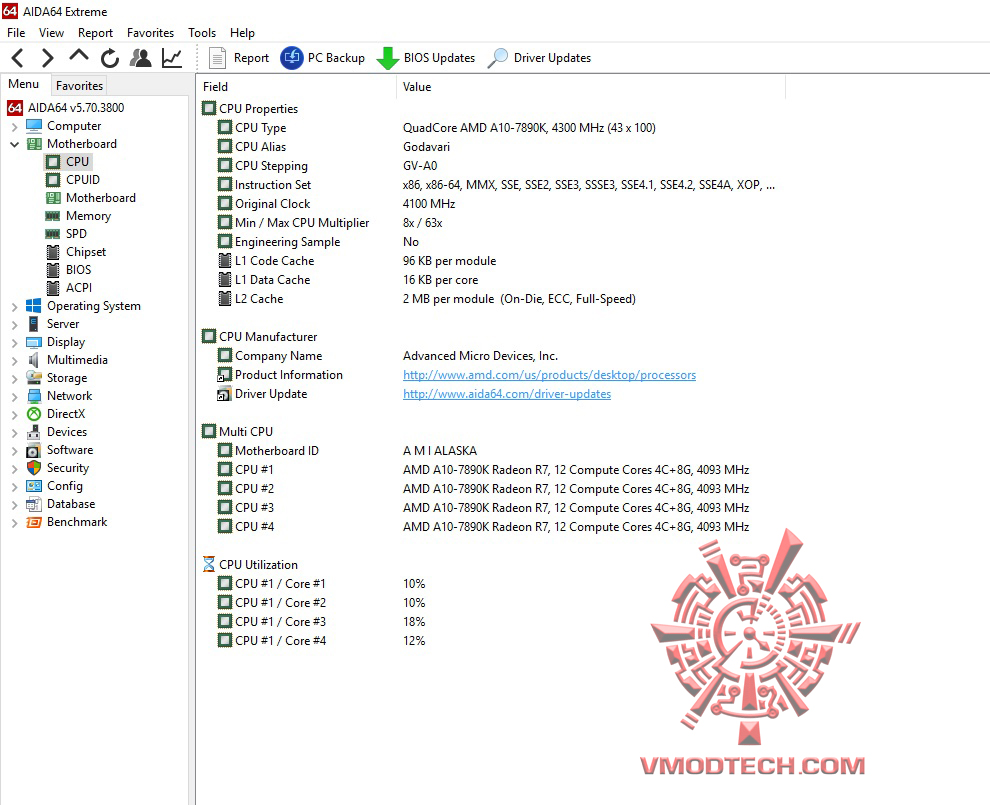Click the Storage drive icon
The height and width of the screenshot is (805, 990).
(34, 378)
